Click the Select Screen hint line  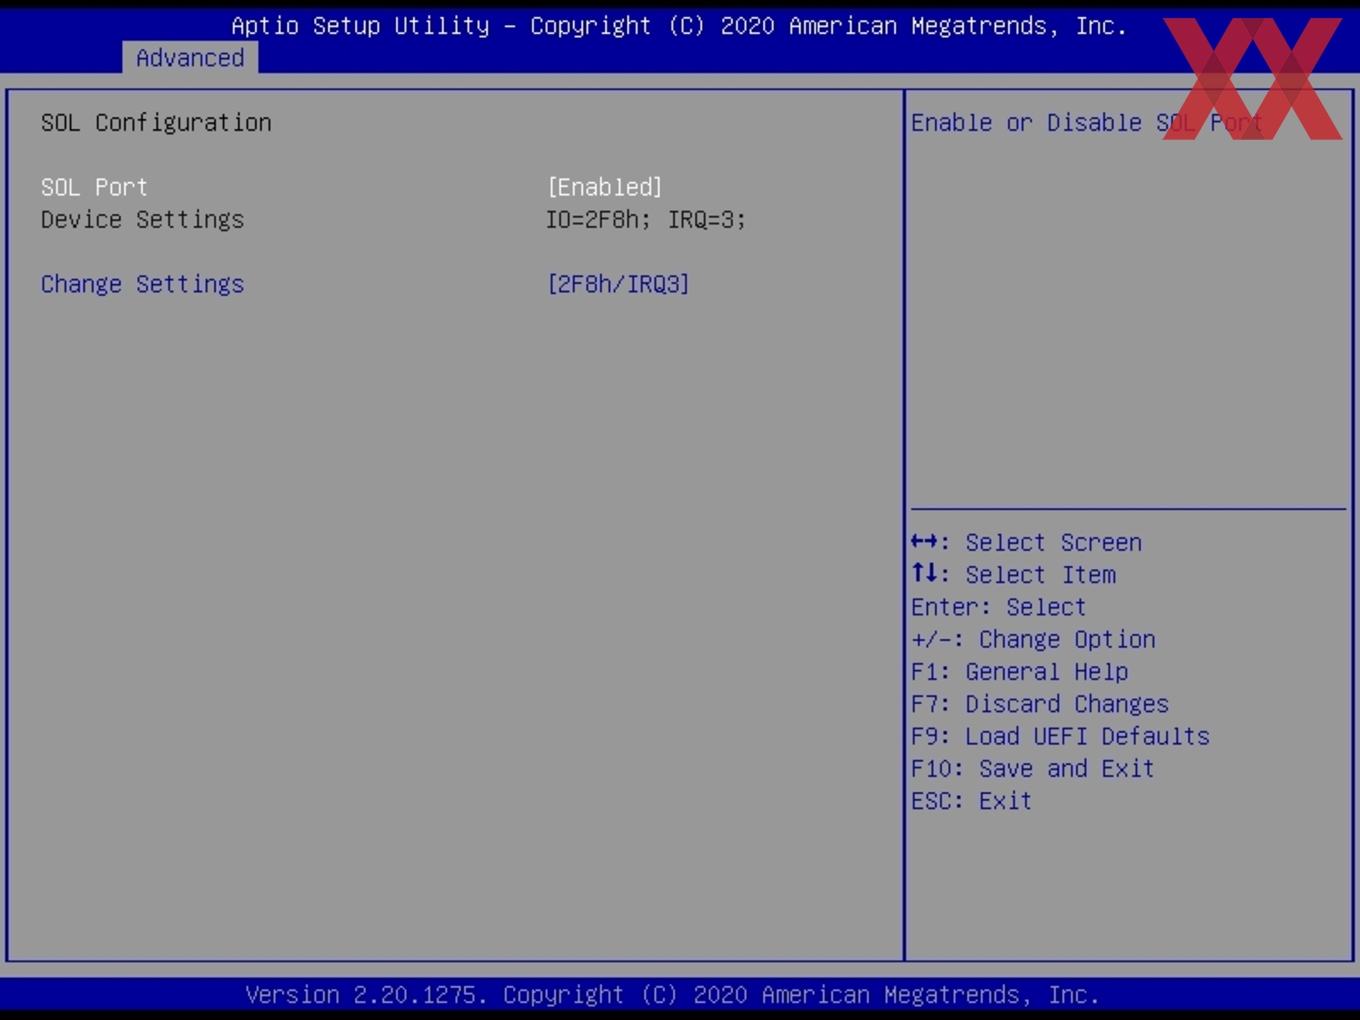click(1026, 542)
